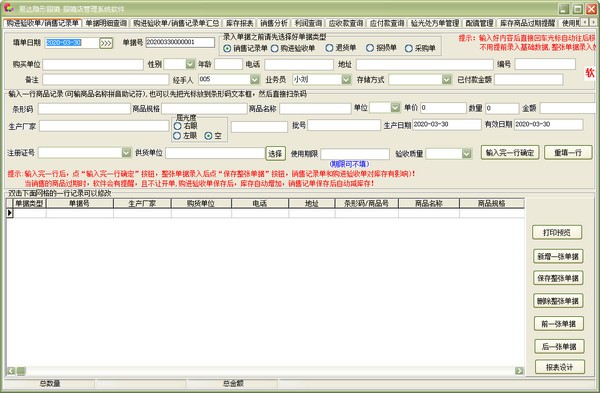Click 新增一张单据 button

click(558, 256)
